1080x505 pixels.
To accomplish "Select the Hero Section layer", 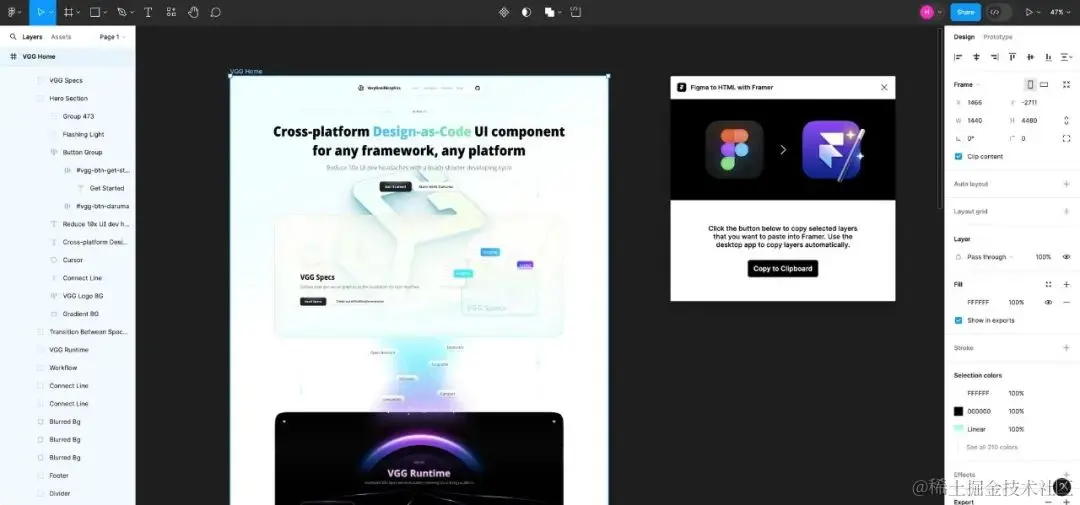I will coord(68,99).
